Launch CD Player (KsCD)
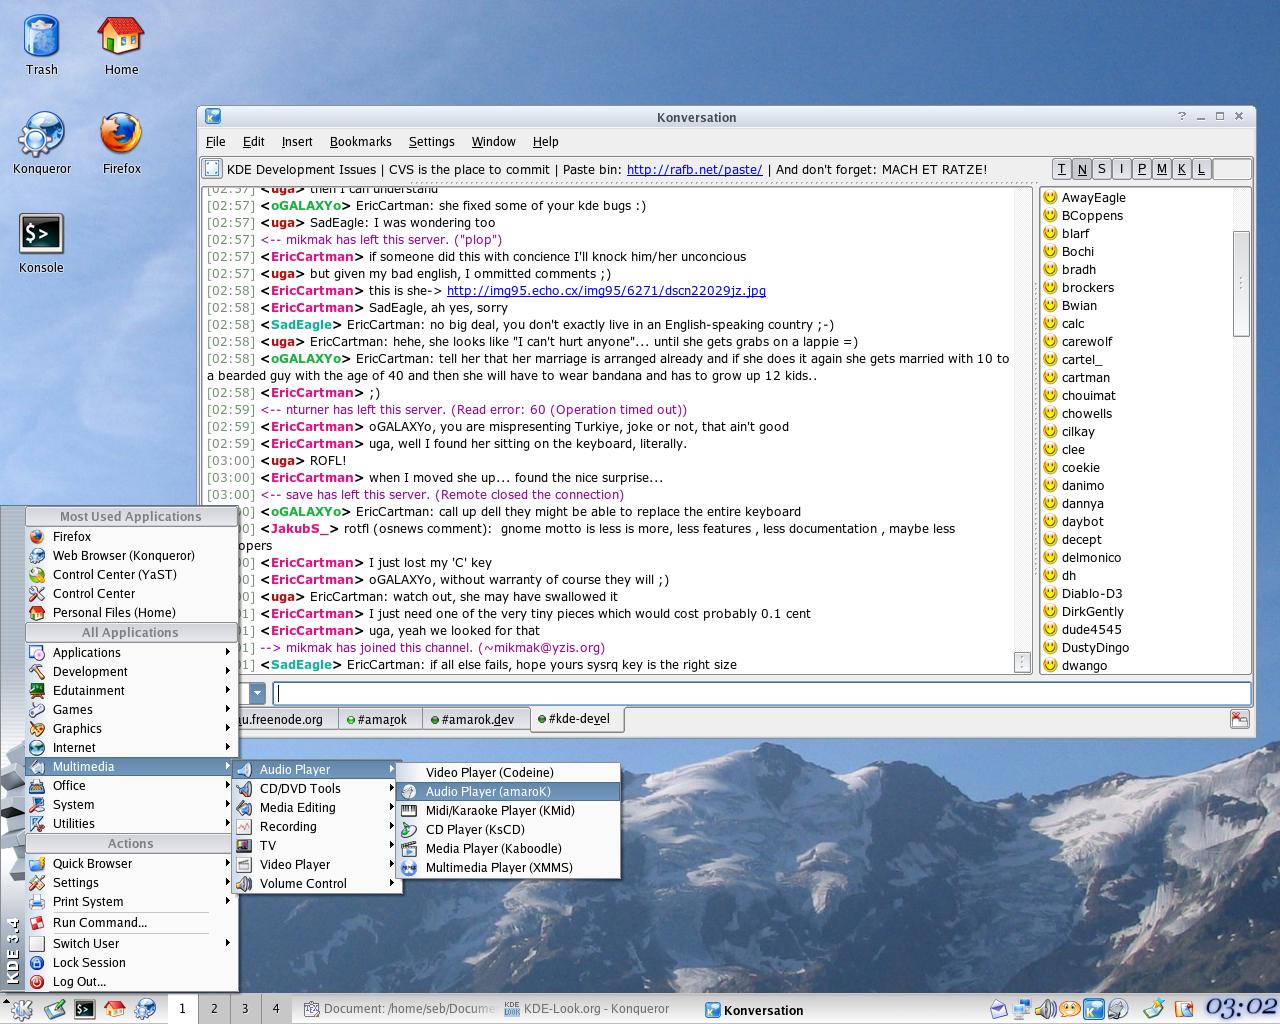Screen dimensions: 1280x1024 point(508,829)
